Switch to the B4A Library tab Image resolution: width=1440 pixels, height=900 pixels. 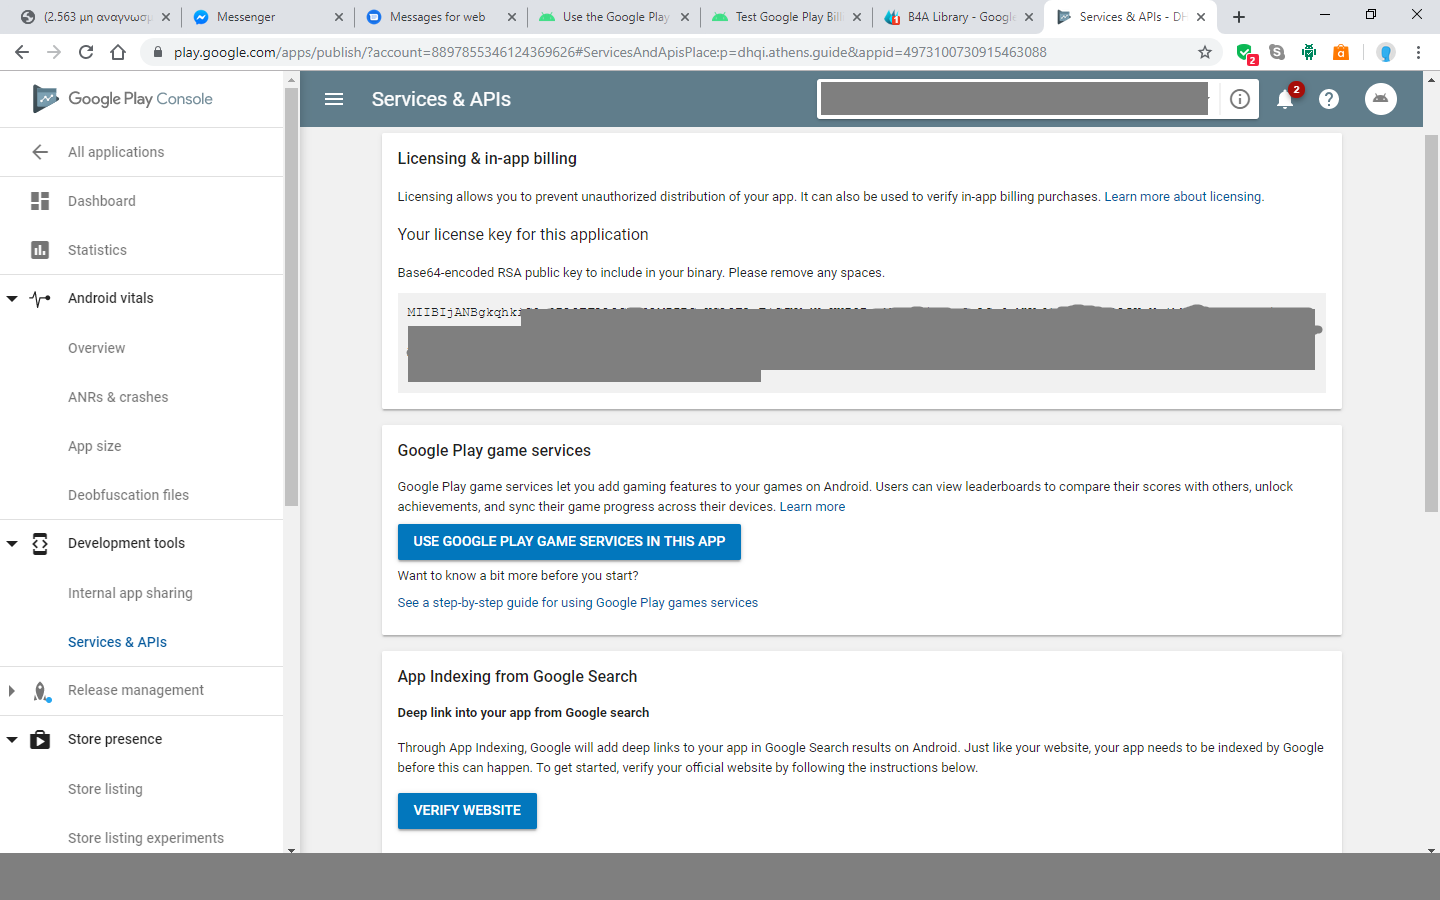tap(959, 17)
